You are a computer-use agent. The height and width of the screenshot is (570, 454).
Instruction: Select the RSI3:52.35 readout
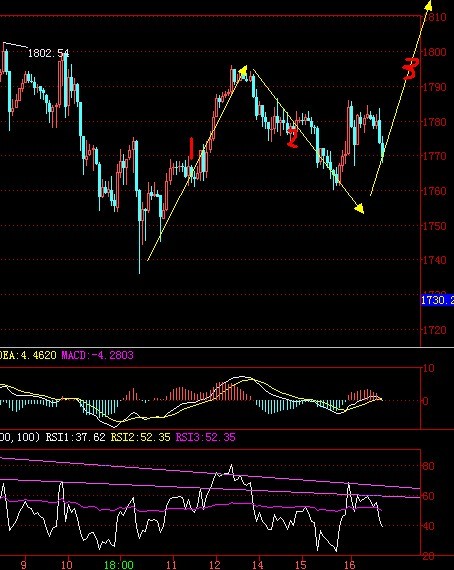click(205, 437)
